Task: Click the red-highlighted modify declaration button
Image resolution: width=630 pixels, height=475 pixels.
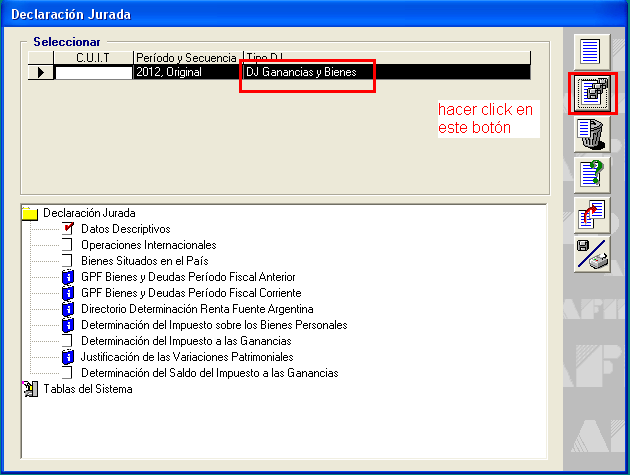Action: (x=592, y=93)
